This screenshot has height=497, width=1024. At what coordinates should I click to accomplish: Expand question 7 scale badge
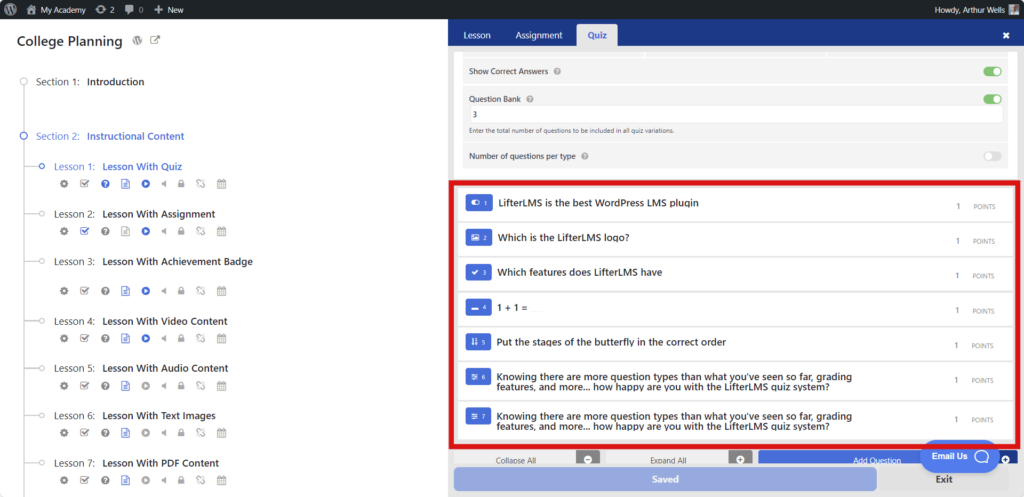478,416
